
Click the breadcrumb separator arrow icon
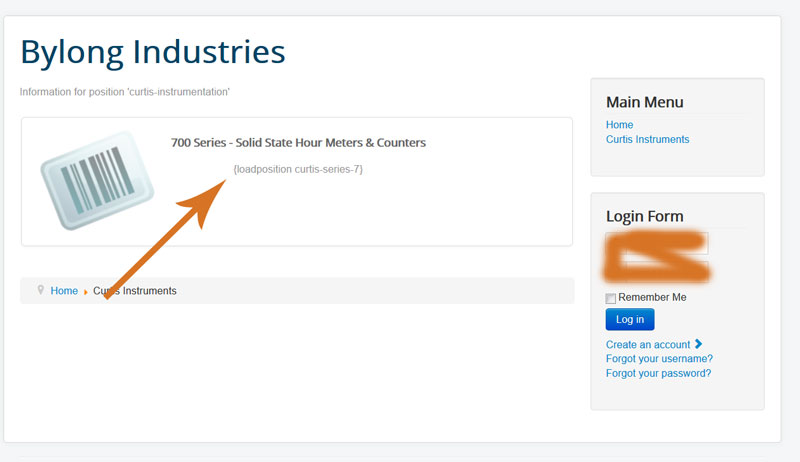(x=86, y=291)
